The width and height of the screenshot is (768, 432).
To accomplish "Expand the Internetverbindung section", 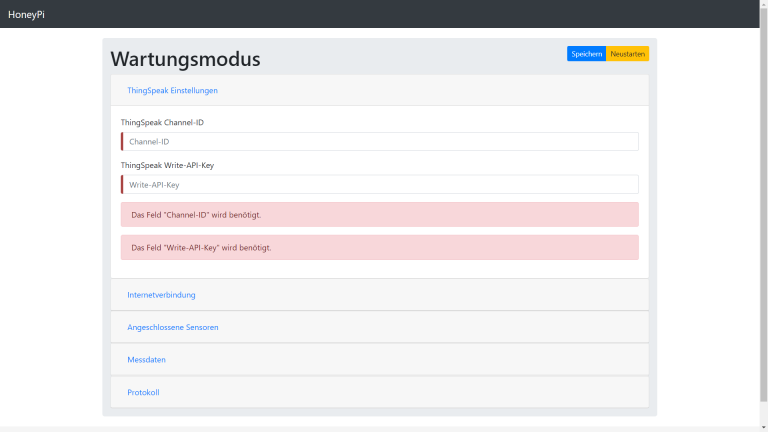I will tap(161, 295).
